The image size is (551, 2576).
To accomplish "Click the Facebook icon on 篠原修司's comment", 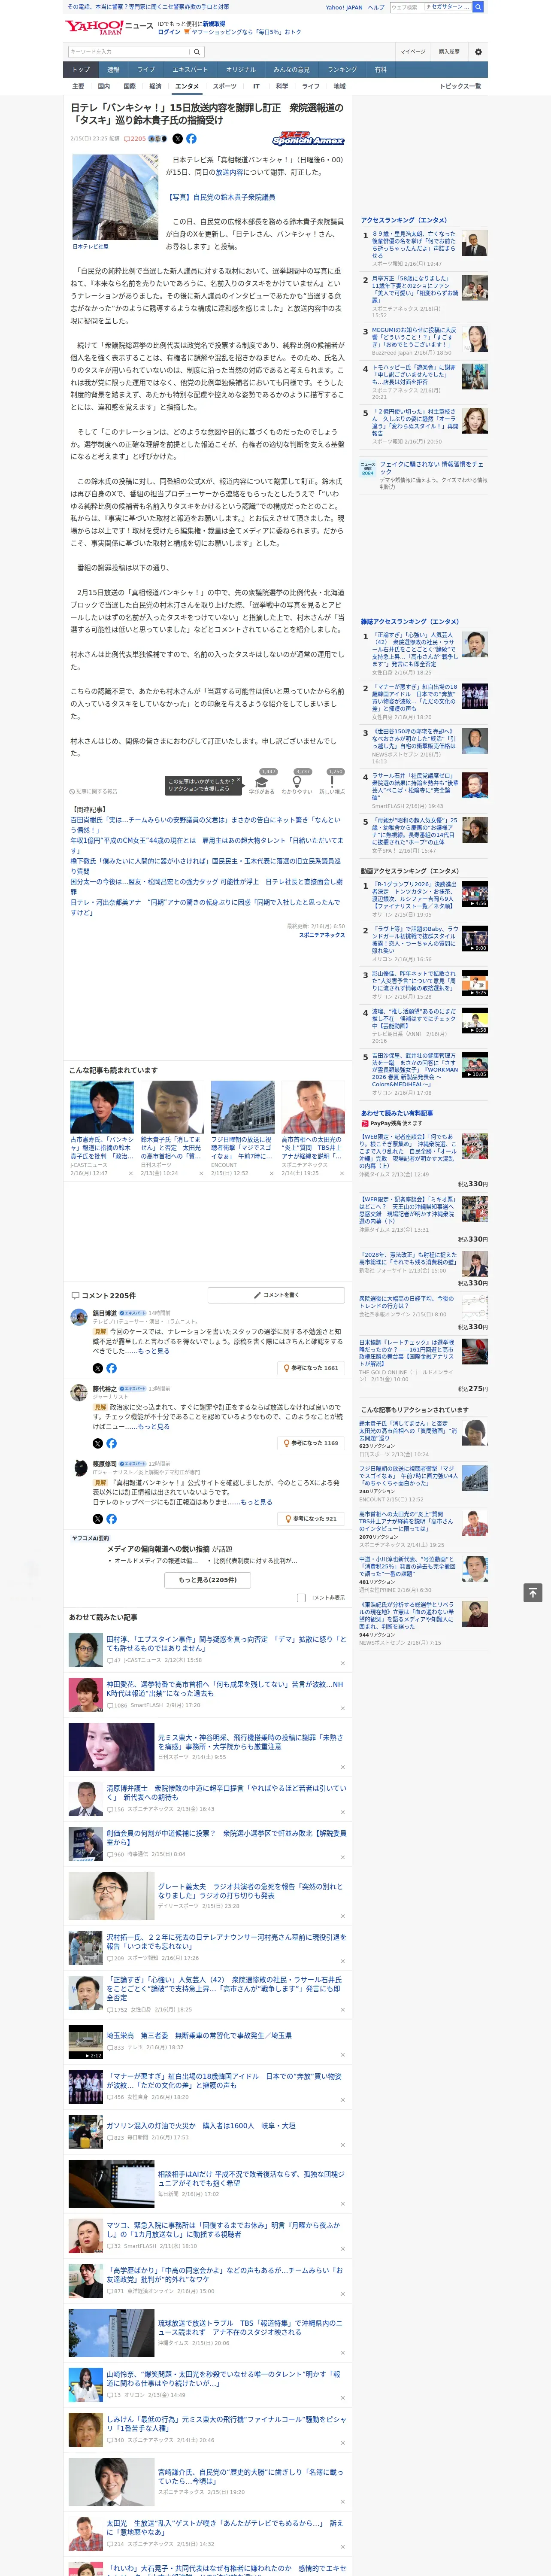I will [x=111, y=1518].
